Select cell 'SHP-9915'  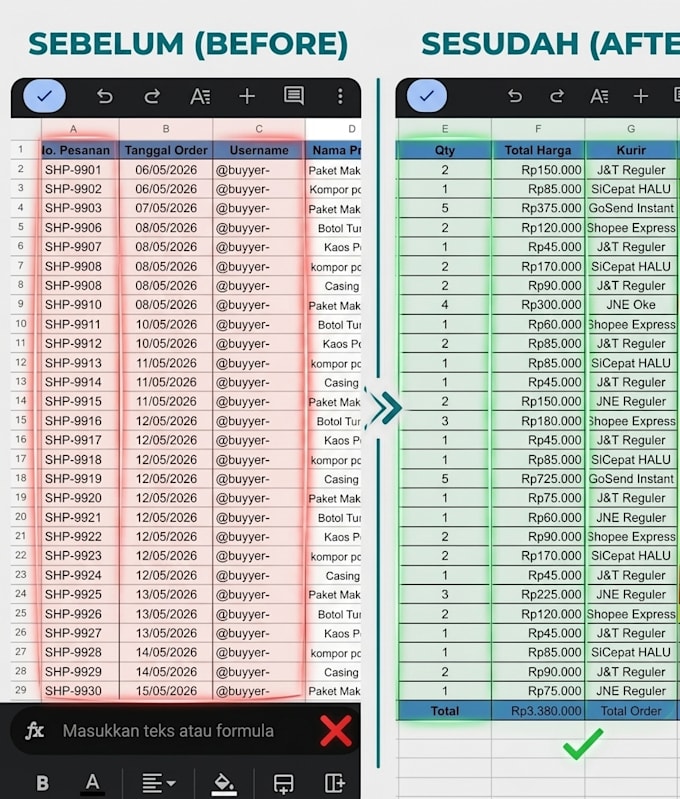coord(80,402)
